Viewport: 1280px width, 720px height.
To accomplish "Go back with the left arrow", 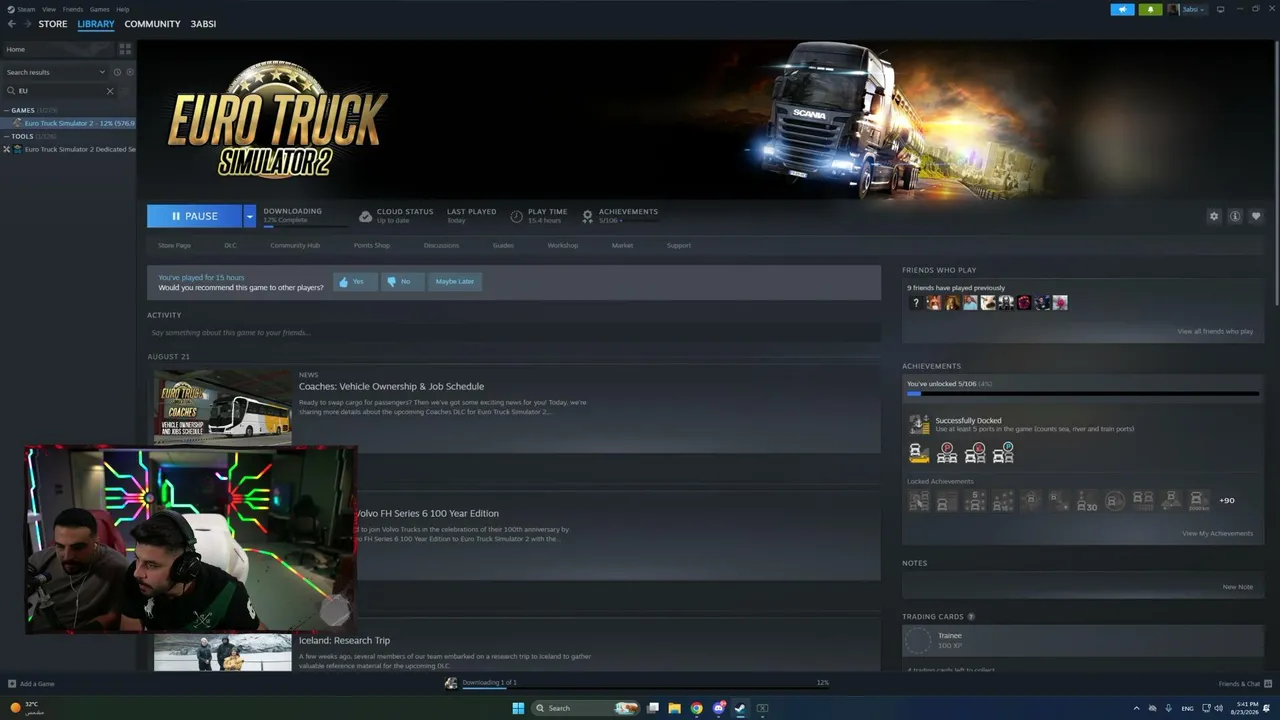I will coord(12,24).
